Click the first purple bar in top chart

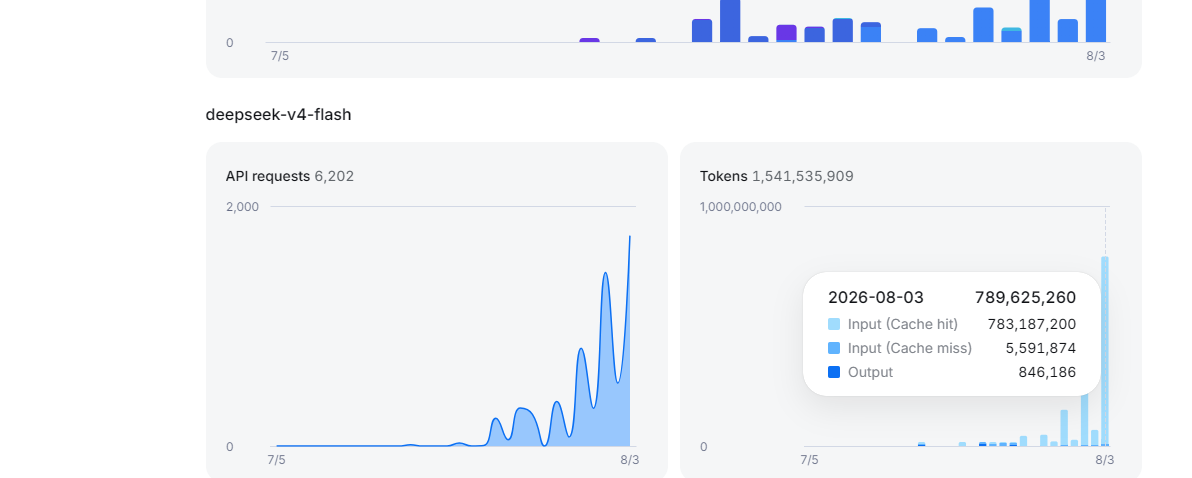(x=589, y=40)
